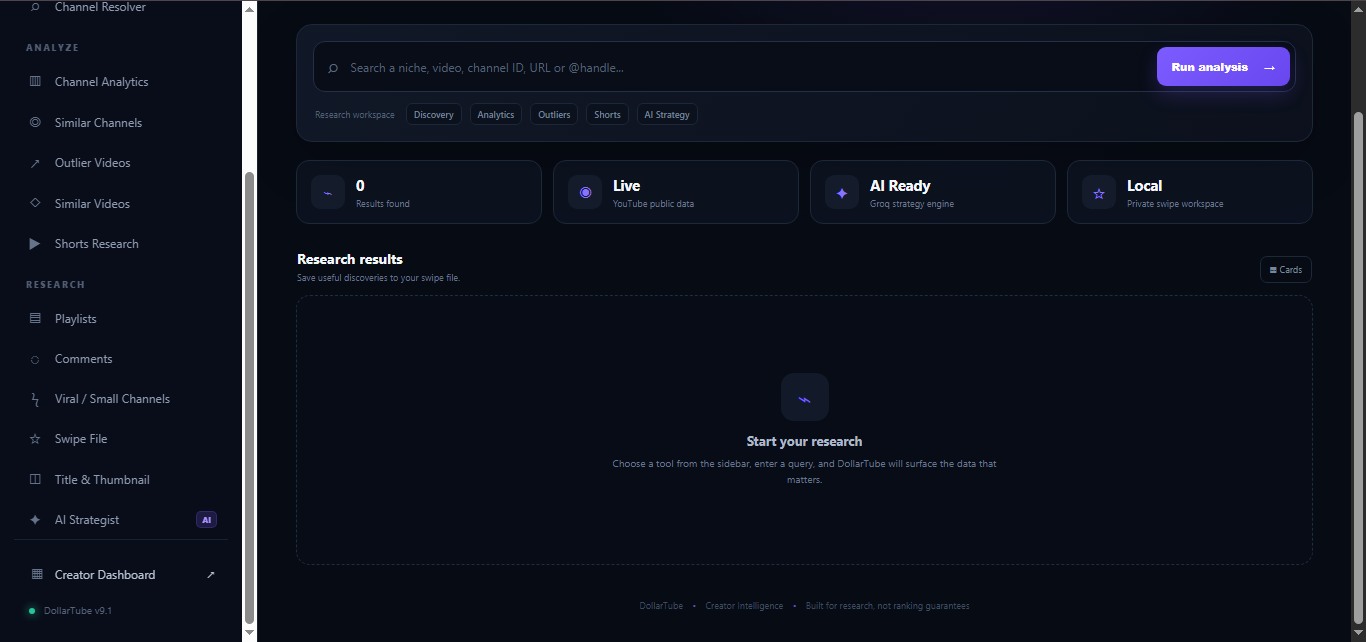Select the Discovery workspace chip
The image size is (1366, 642).
point(434,115)
